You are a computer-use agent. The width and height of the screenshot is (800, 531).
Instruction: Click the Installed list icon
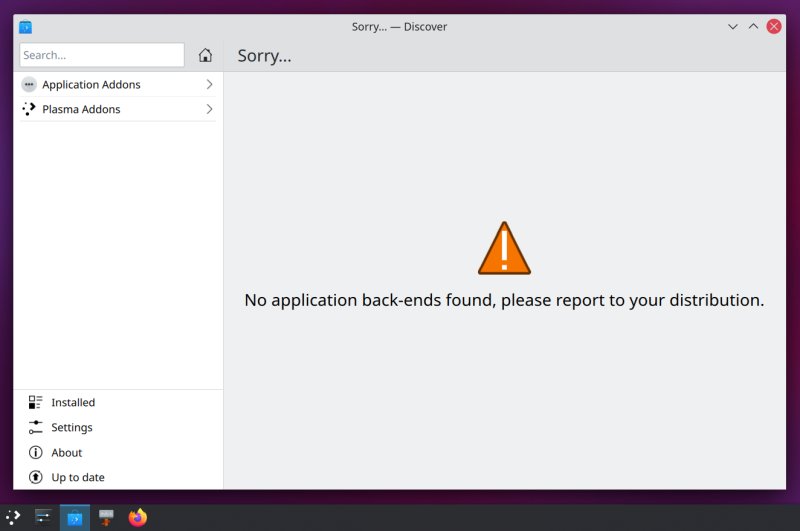click(36, 402)
